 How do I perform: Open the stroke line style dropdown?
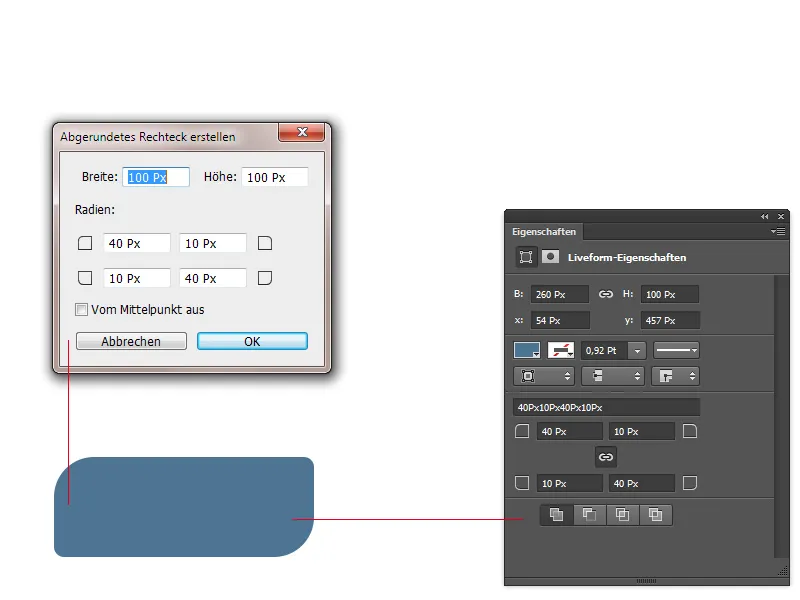pyautogui.click(x=676, y=350)
